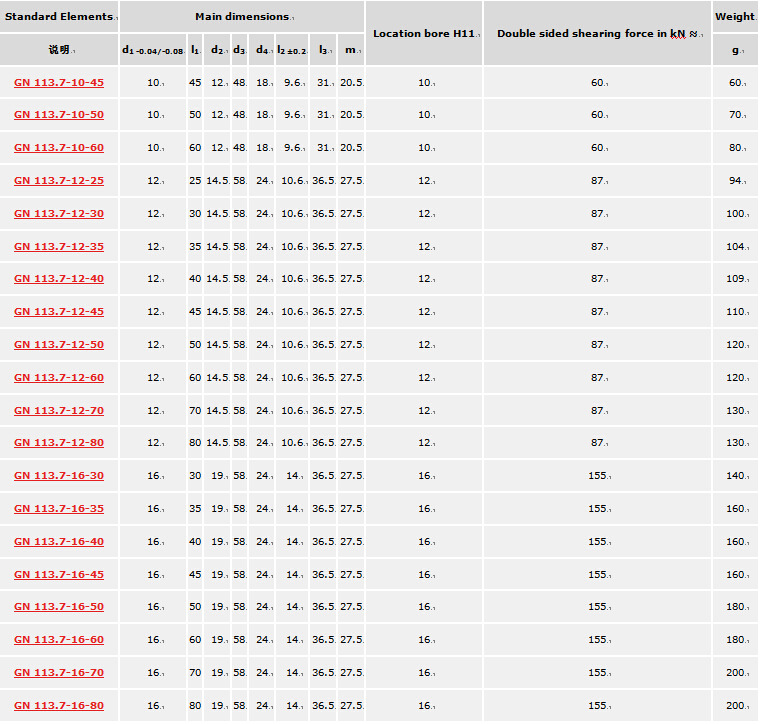Click the 109 weight value cell
761x724 pixels.
coord(735,279)
